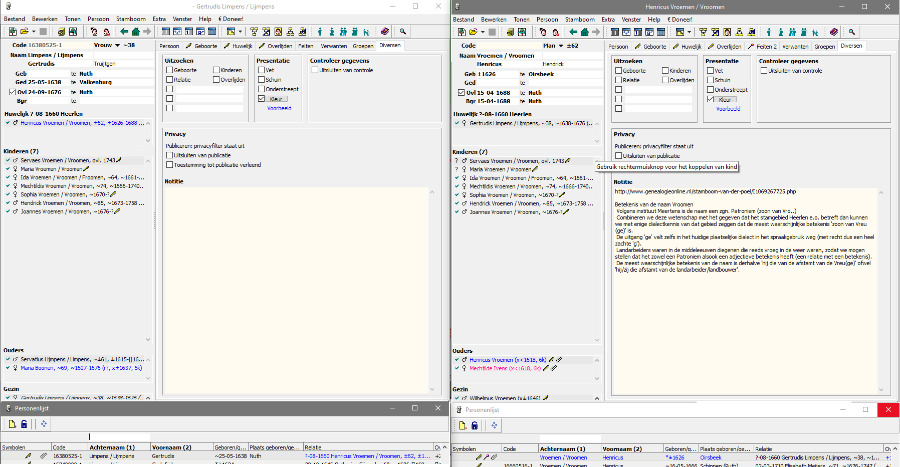Click magnifier search icon in left window toolbar
This screenshot has width=900, height=467.
click(402, 31)
